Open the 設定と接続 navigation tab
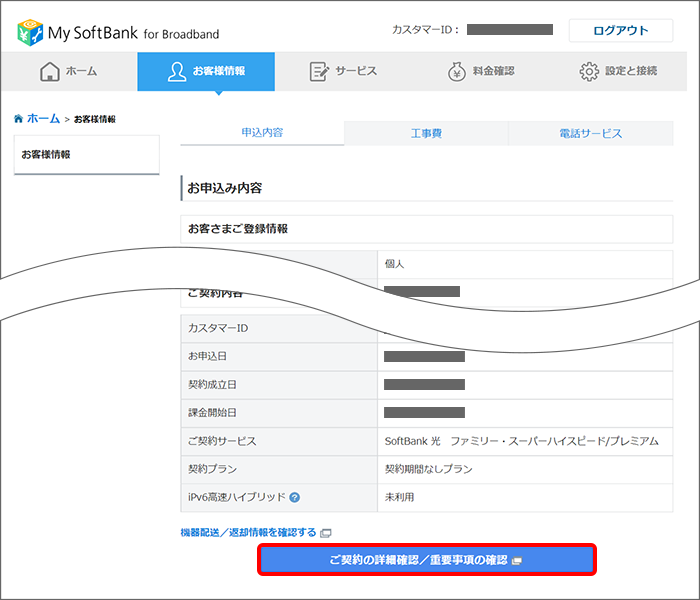This screenshot has width=700, height=600. coord(618,71)
